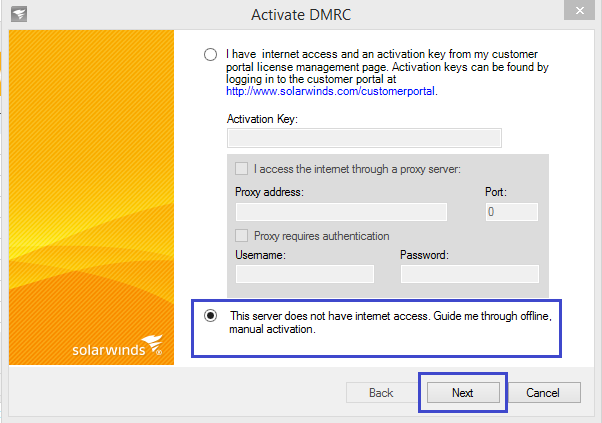The width and height of the screenshot is (602, 423).
Task: Close the Activate DMRC dialog
Action: tap(579, 10)
